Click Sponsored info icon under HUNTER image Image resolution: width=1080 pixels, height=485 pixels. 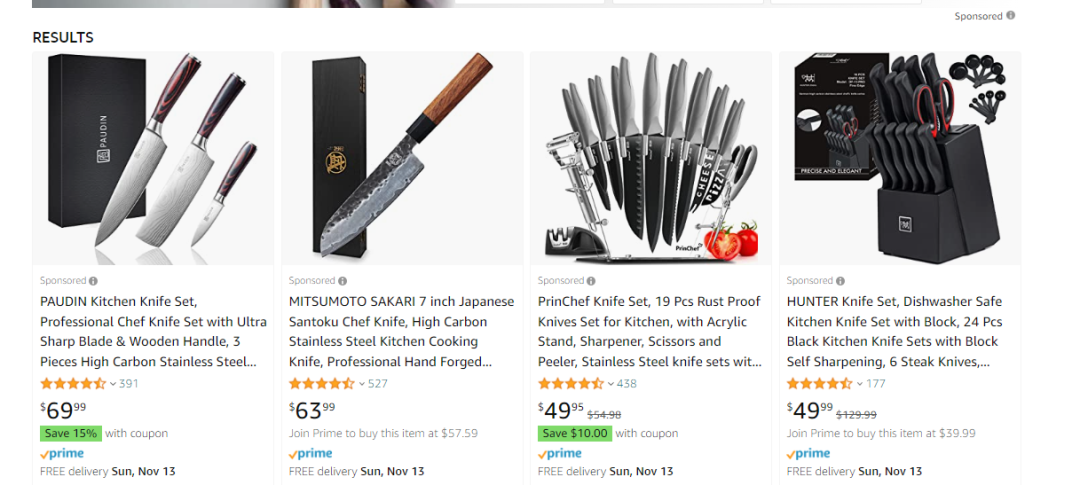(840, 281)
